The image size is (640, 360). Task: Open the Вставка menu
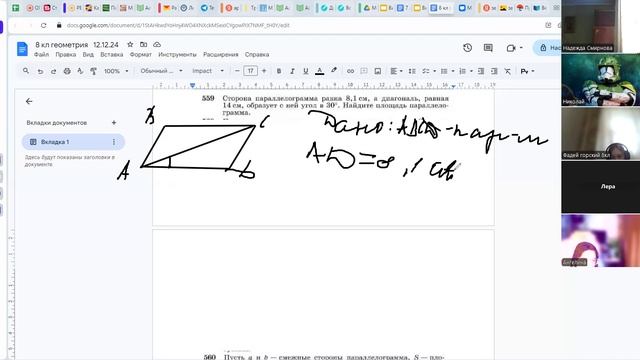click(x=111, y=54)
